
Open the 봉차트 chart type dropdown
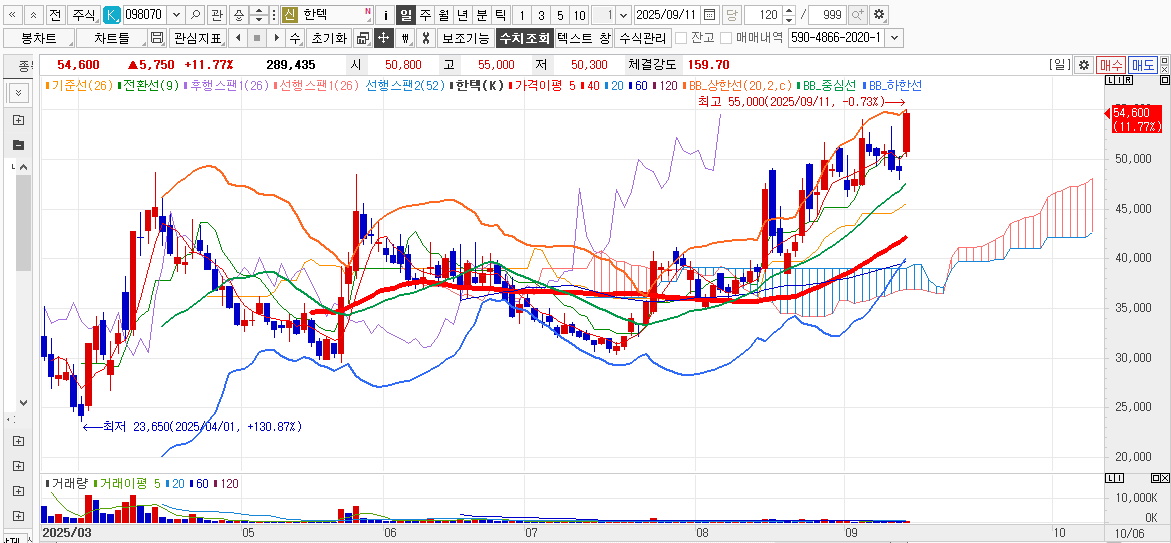39,38
